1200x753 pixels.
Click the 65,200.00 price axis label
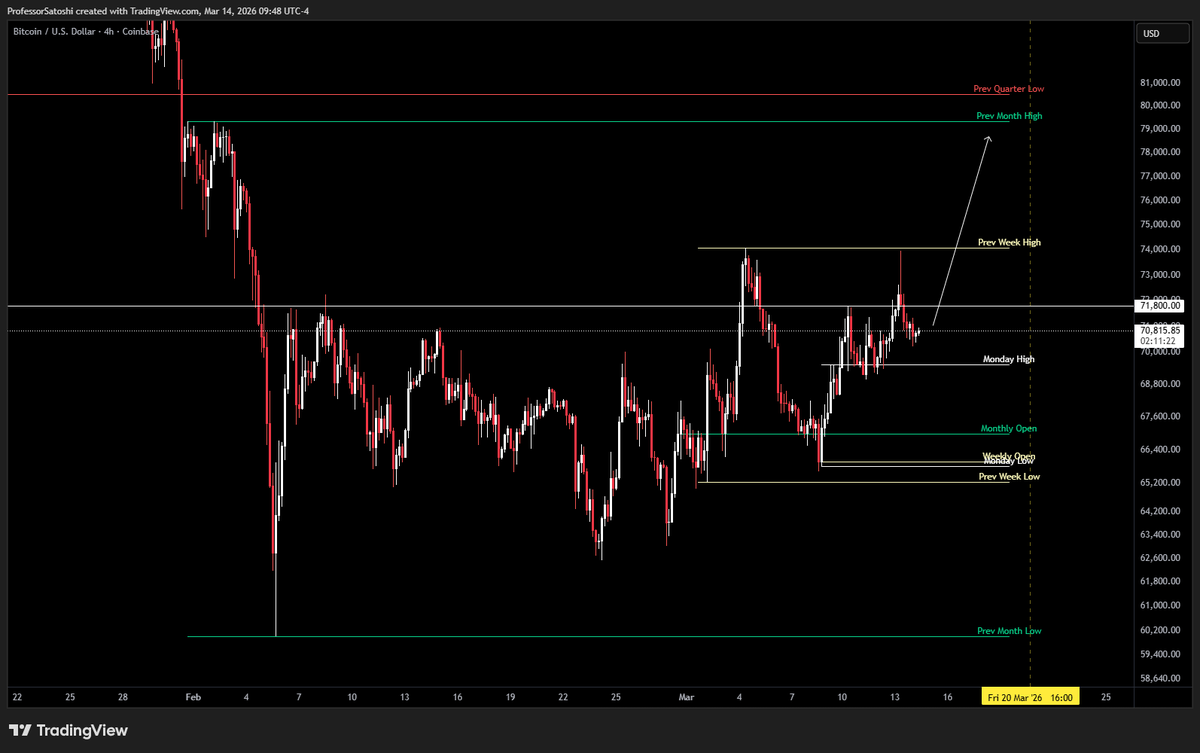[x=1160, y=483]
